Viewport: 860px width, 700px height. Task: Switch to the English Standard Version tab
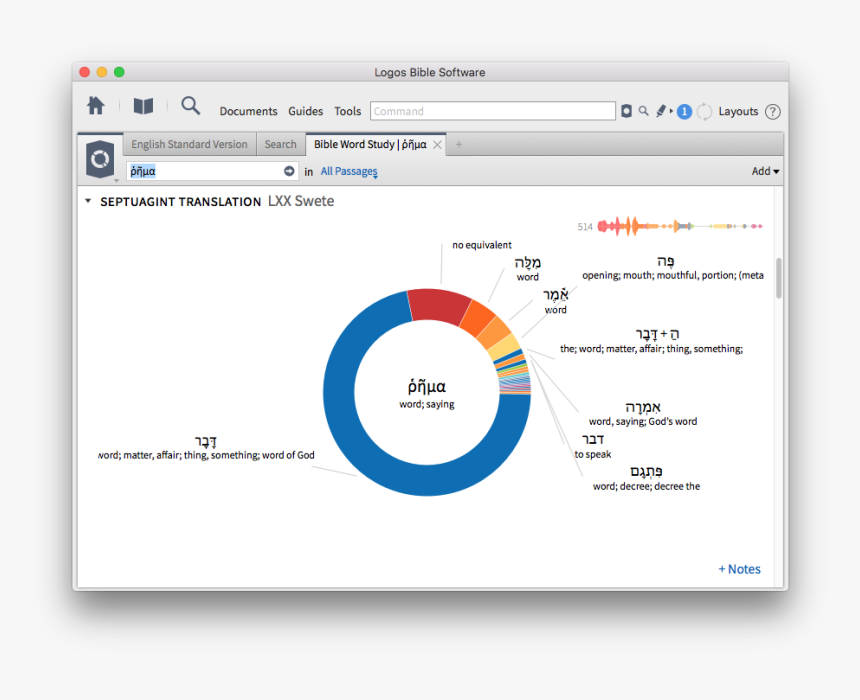click(x=189, y=144)
